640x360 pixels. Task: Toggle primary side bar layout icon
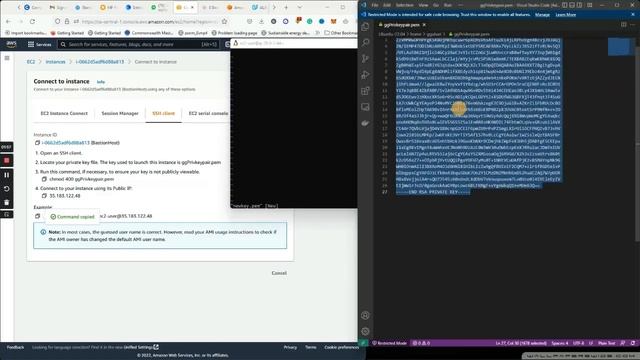[x=564, y=5]
